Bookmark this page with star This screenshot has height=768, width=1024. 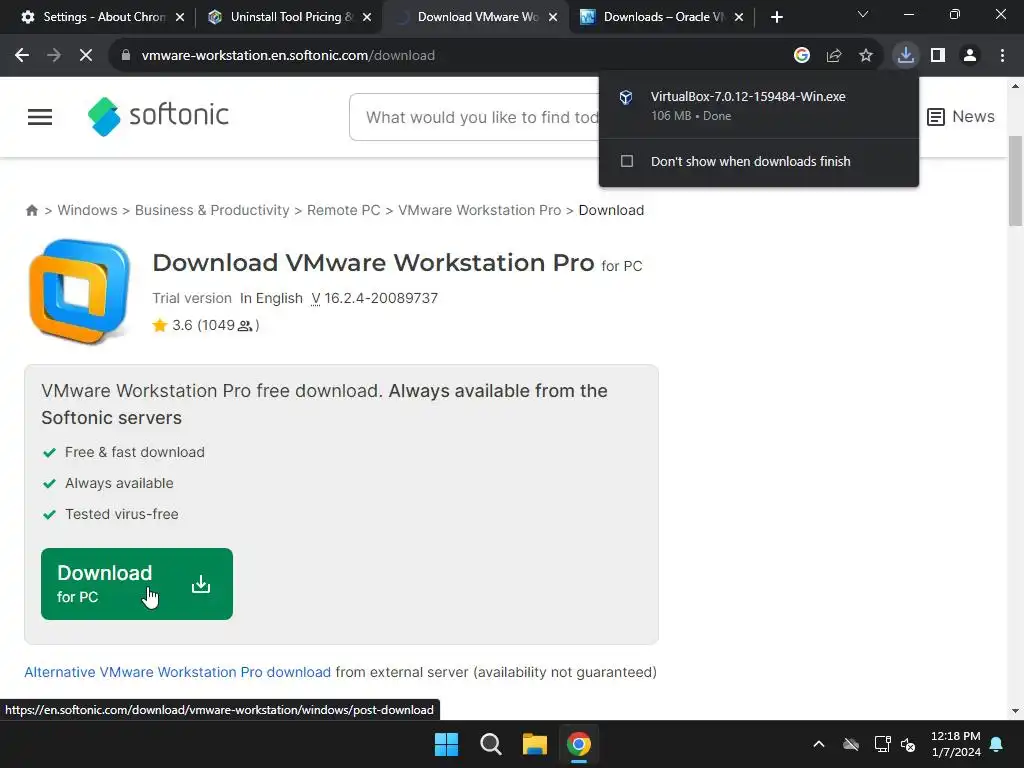(866, 56)
